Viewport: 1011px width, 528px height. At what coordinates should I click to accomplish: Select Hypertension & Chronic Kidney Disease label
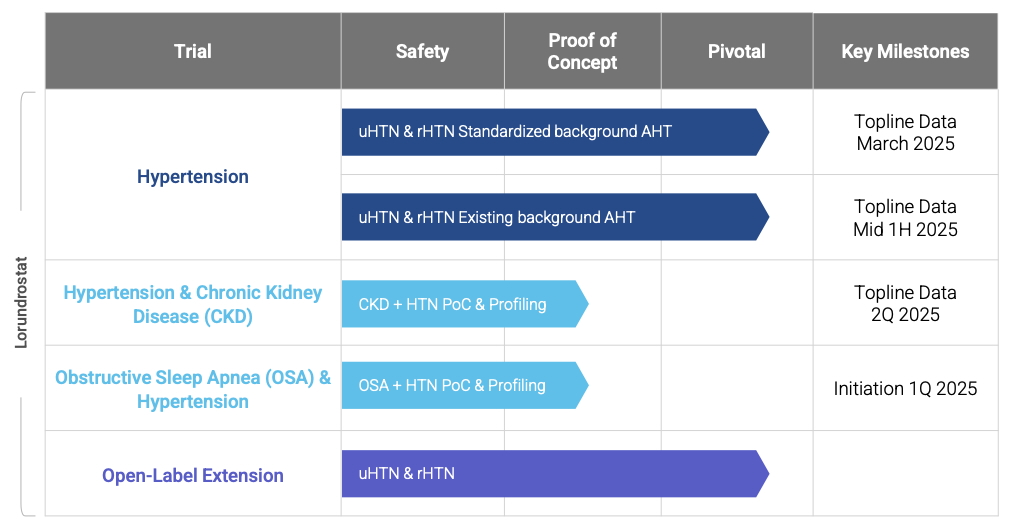(x=193, y=304)
